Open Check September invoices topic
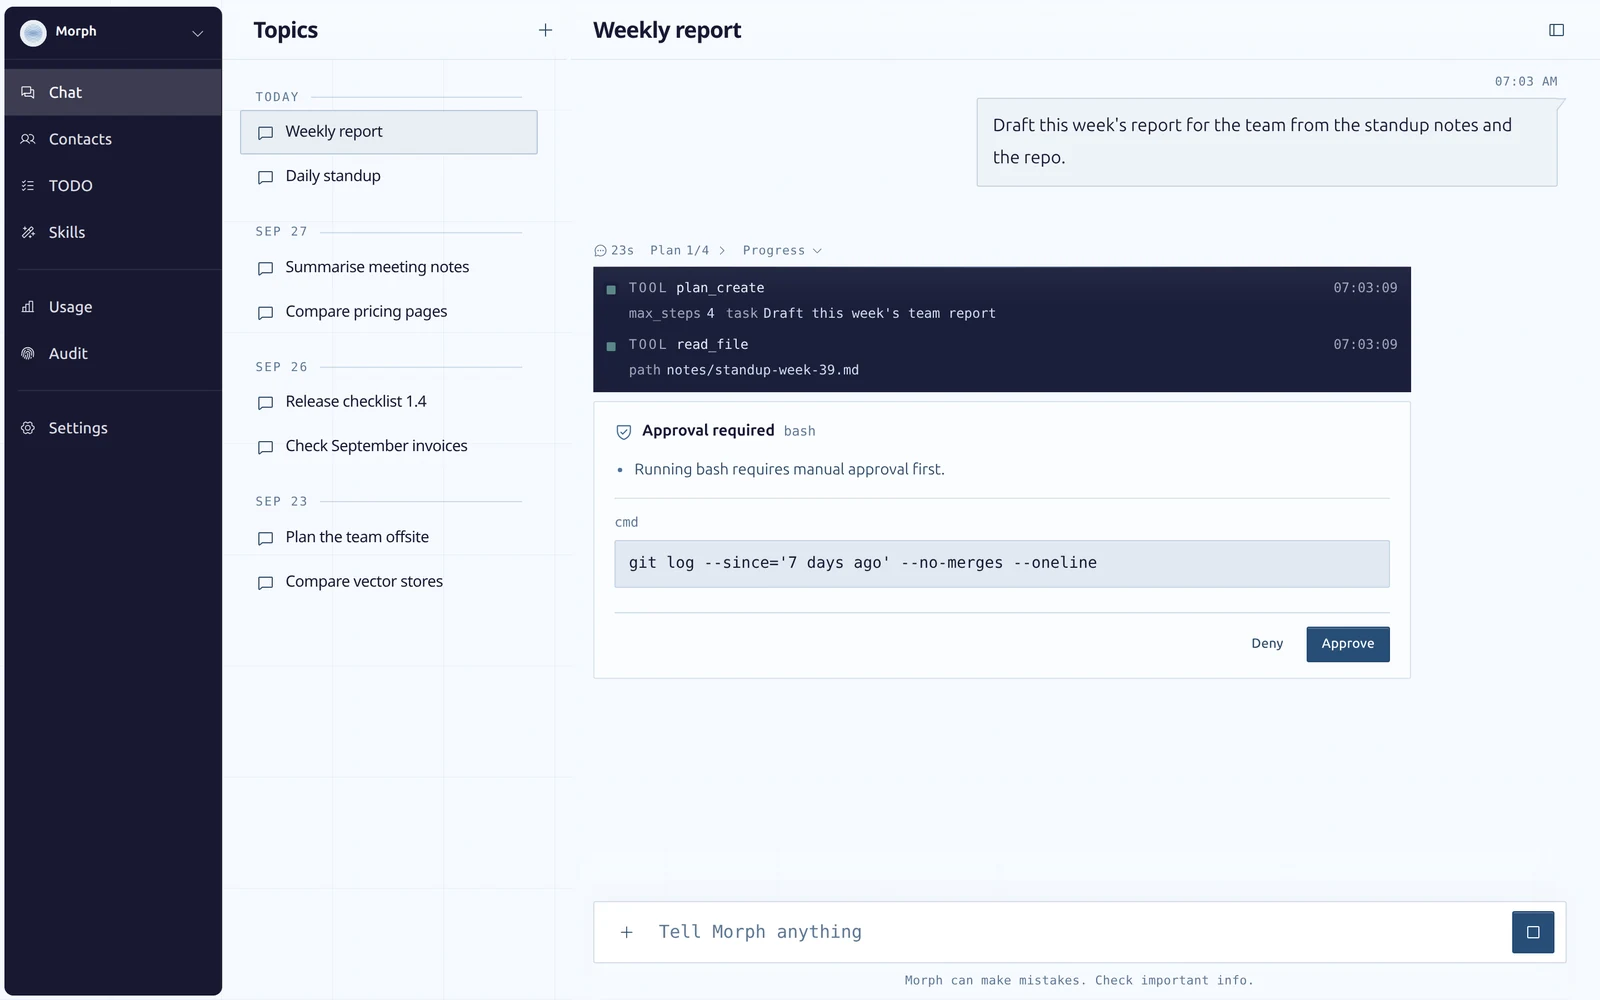This screenshot has height=1000, width=1600. click(x=389, y=446)
